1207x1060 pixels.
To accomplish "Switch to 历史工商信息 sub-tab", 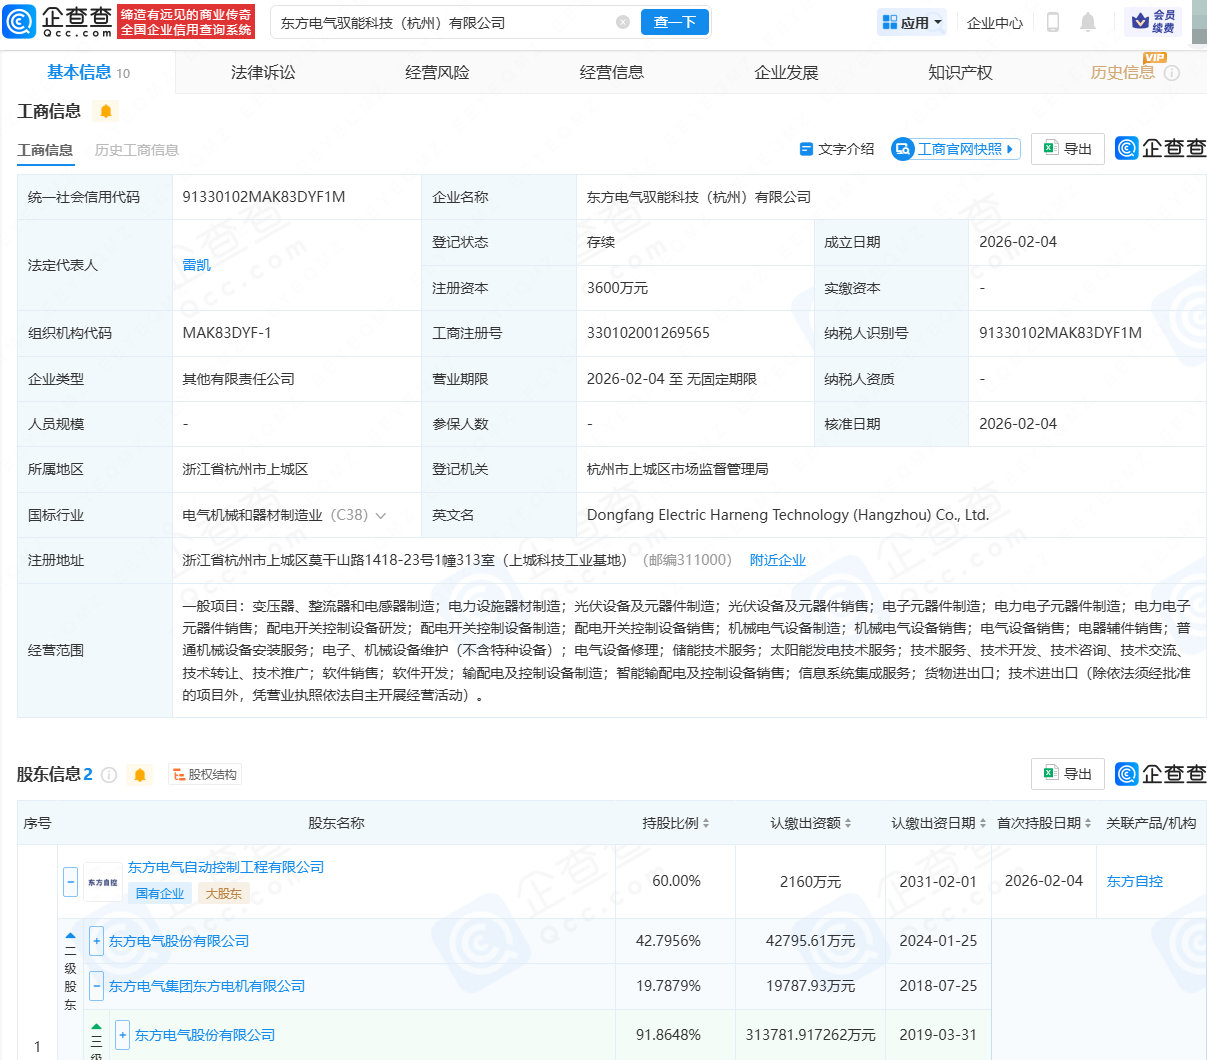I will click(x=137, y=150).
